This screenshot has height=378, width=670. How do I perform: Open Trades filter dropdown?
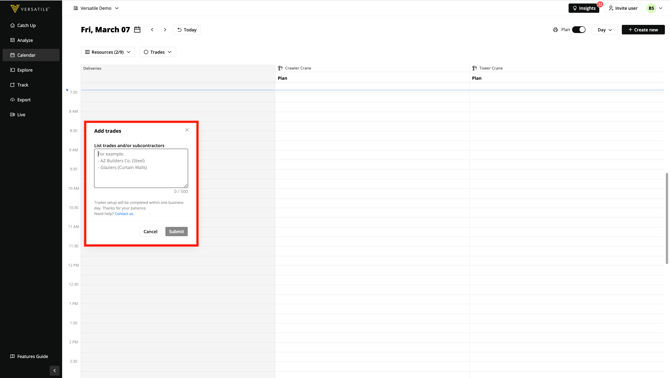(158, 52)
